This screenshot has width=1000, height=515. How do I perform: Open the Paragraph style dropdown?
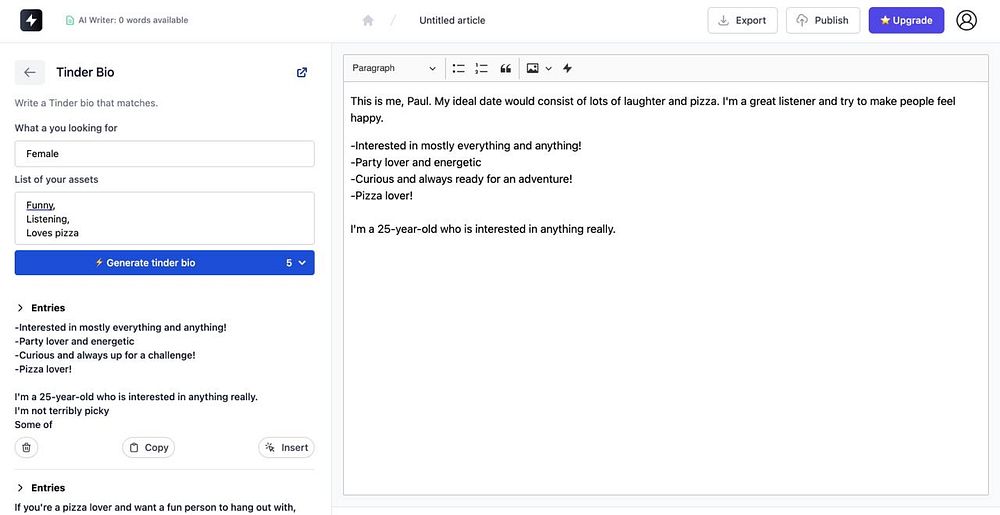(394, 68)
